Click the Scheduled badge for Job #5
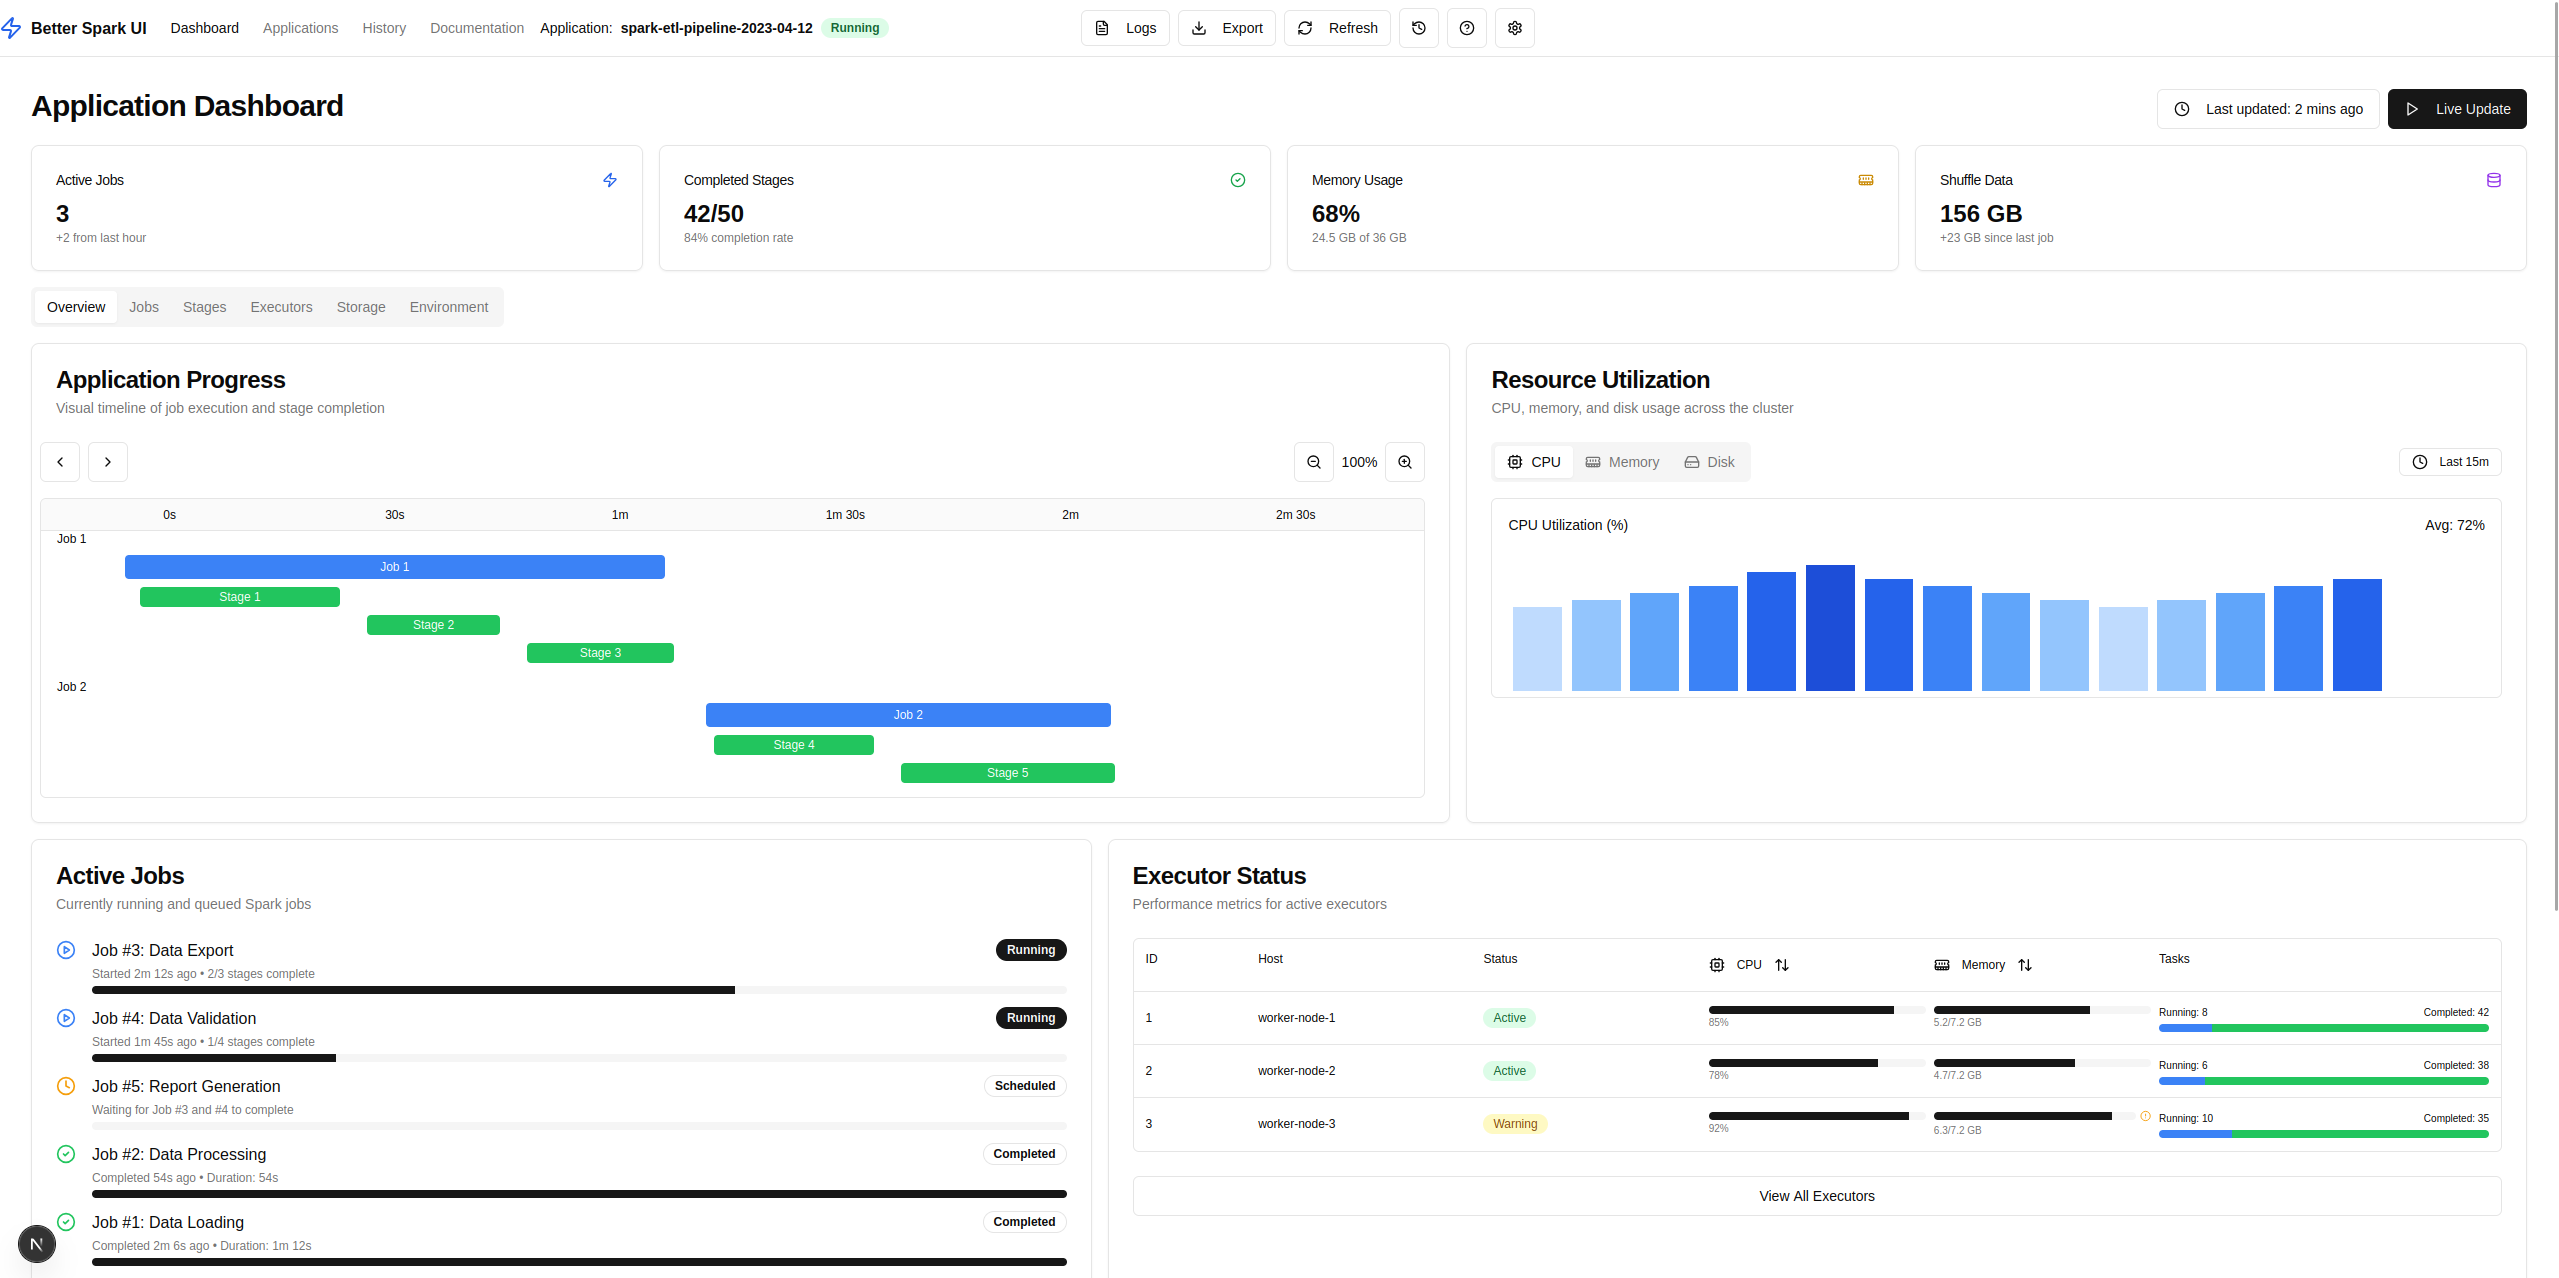The width and height of the screenshot is (2559, 1278). pyautogui.click(x=1025, y=1086)
